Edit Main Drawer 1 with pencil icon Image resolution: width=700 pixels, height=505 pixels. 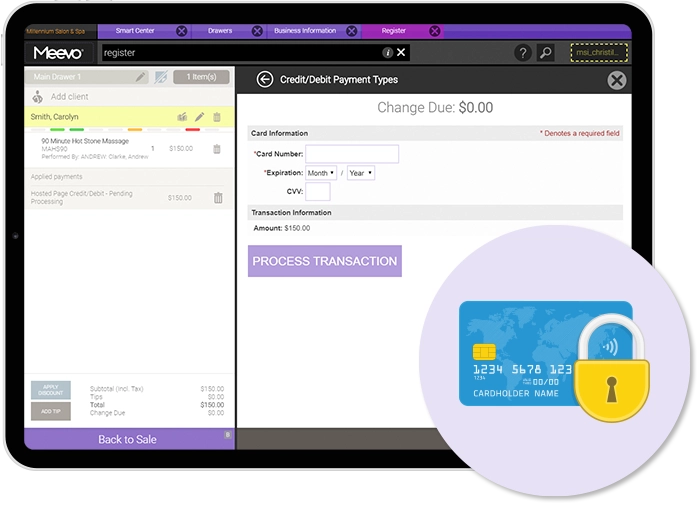coord(141,77)
